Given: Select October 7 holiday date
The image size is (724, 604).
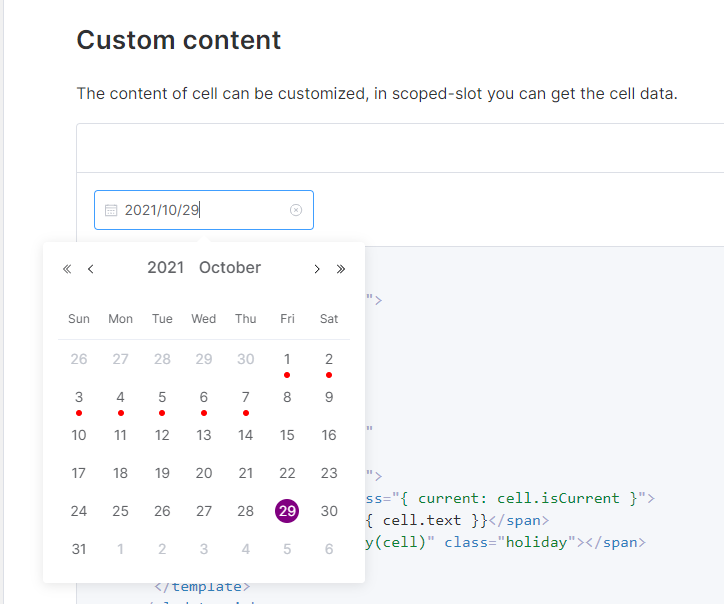Looking at the screenshot, I should 246,397.
